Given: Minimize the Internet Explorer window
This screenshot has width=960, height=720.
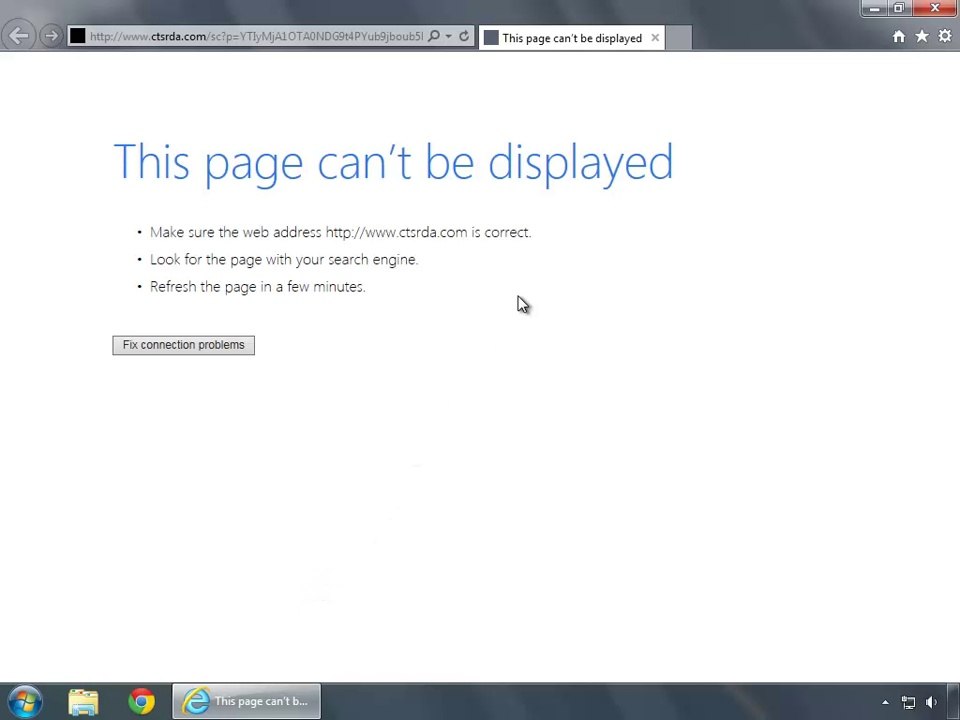Looking at the screenshot, I should (x=874, y=8).
